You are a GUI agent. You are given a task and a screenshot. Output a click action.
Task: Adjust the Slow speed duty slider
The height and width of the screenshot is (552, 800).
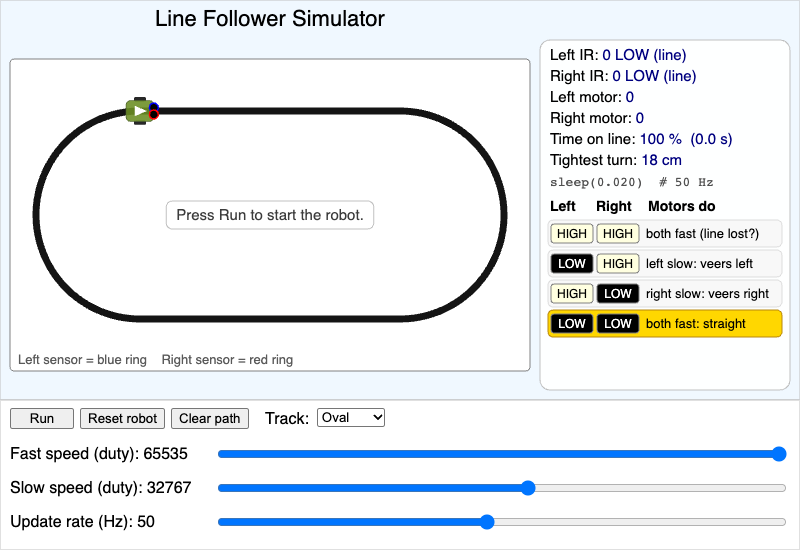(x=502, y=488)
